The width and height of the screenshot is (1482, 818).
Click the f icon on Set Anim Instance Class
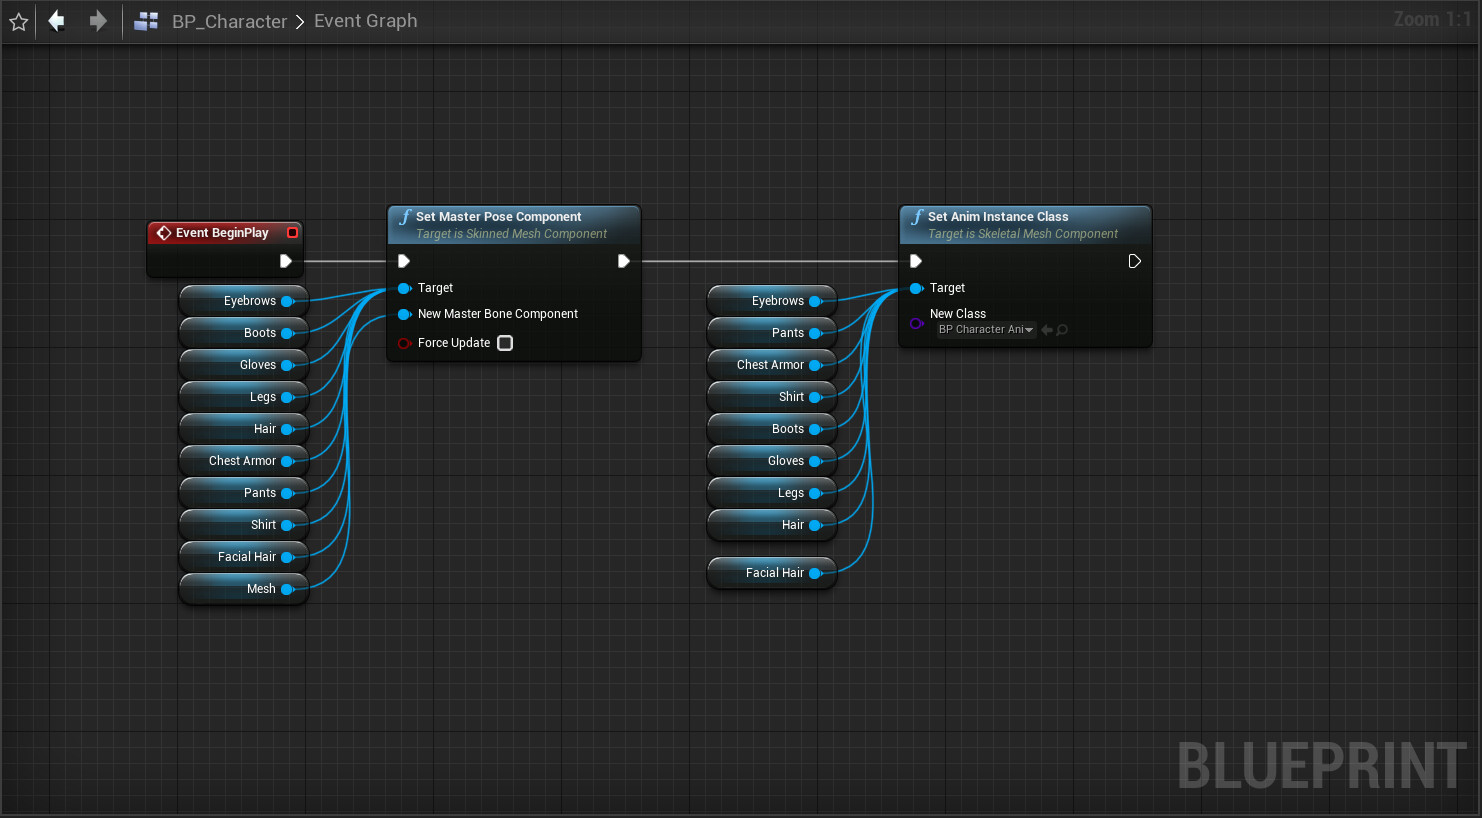(916, 216)
